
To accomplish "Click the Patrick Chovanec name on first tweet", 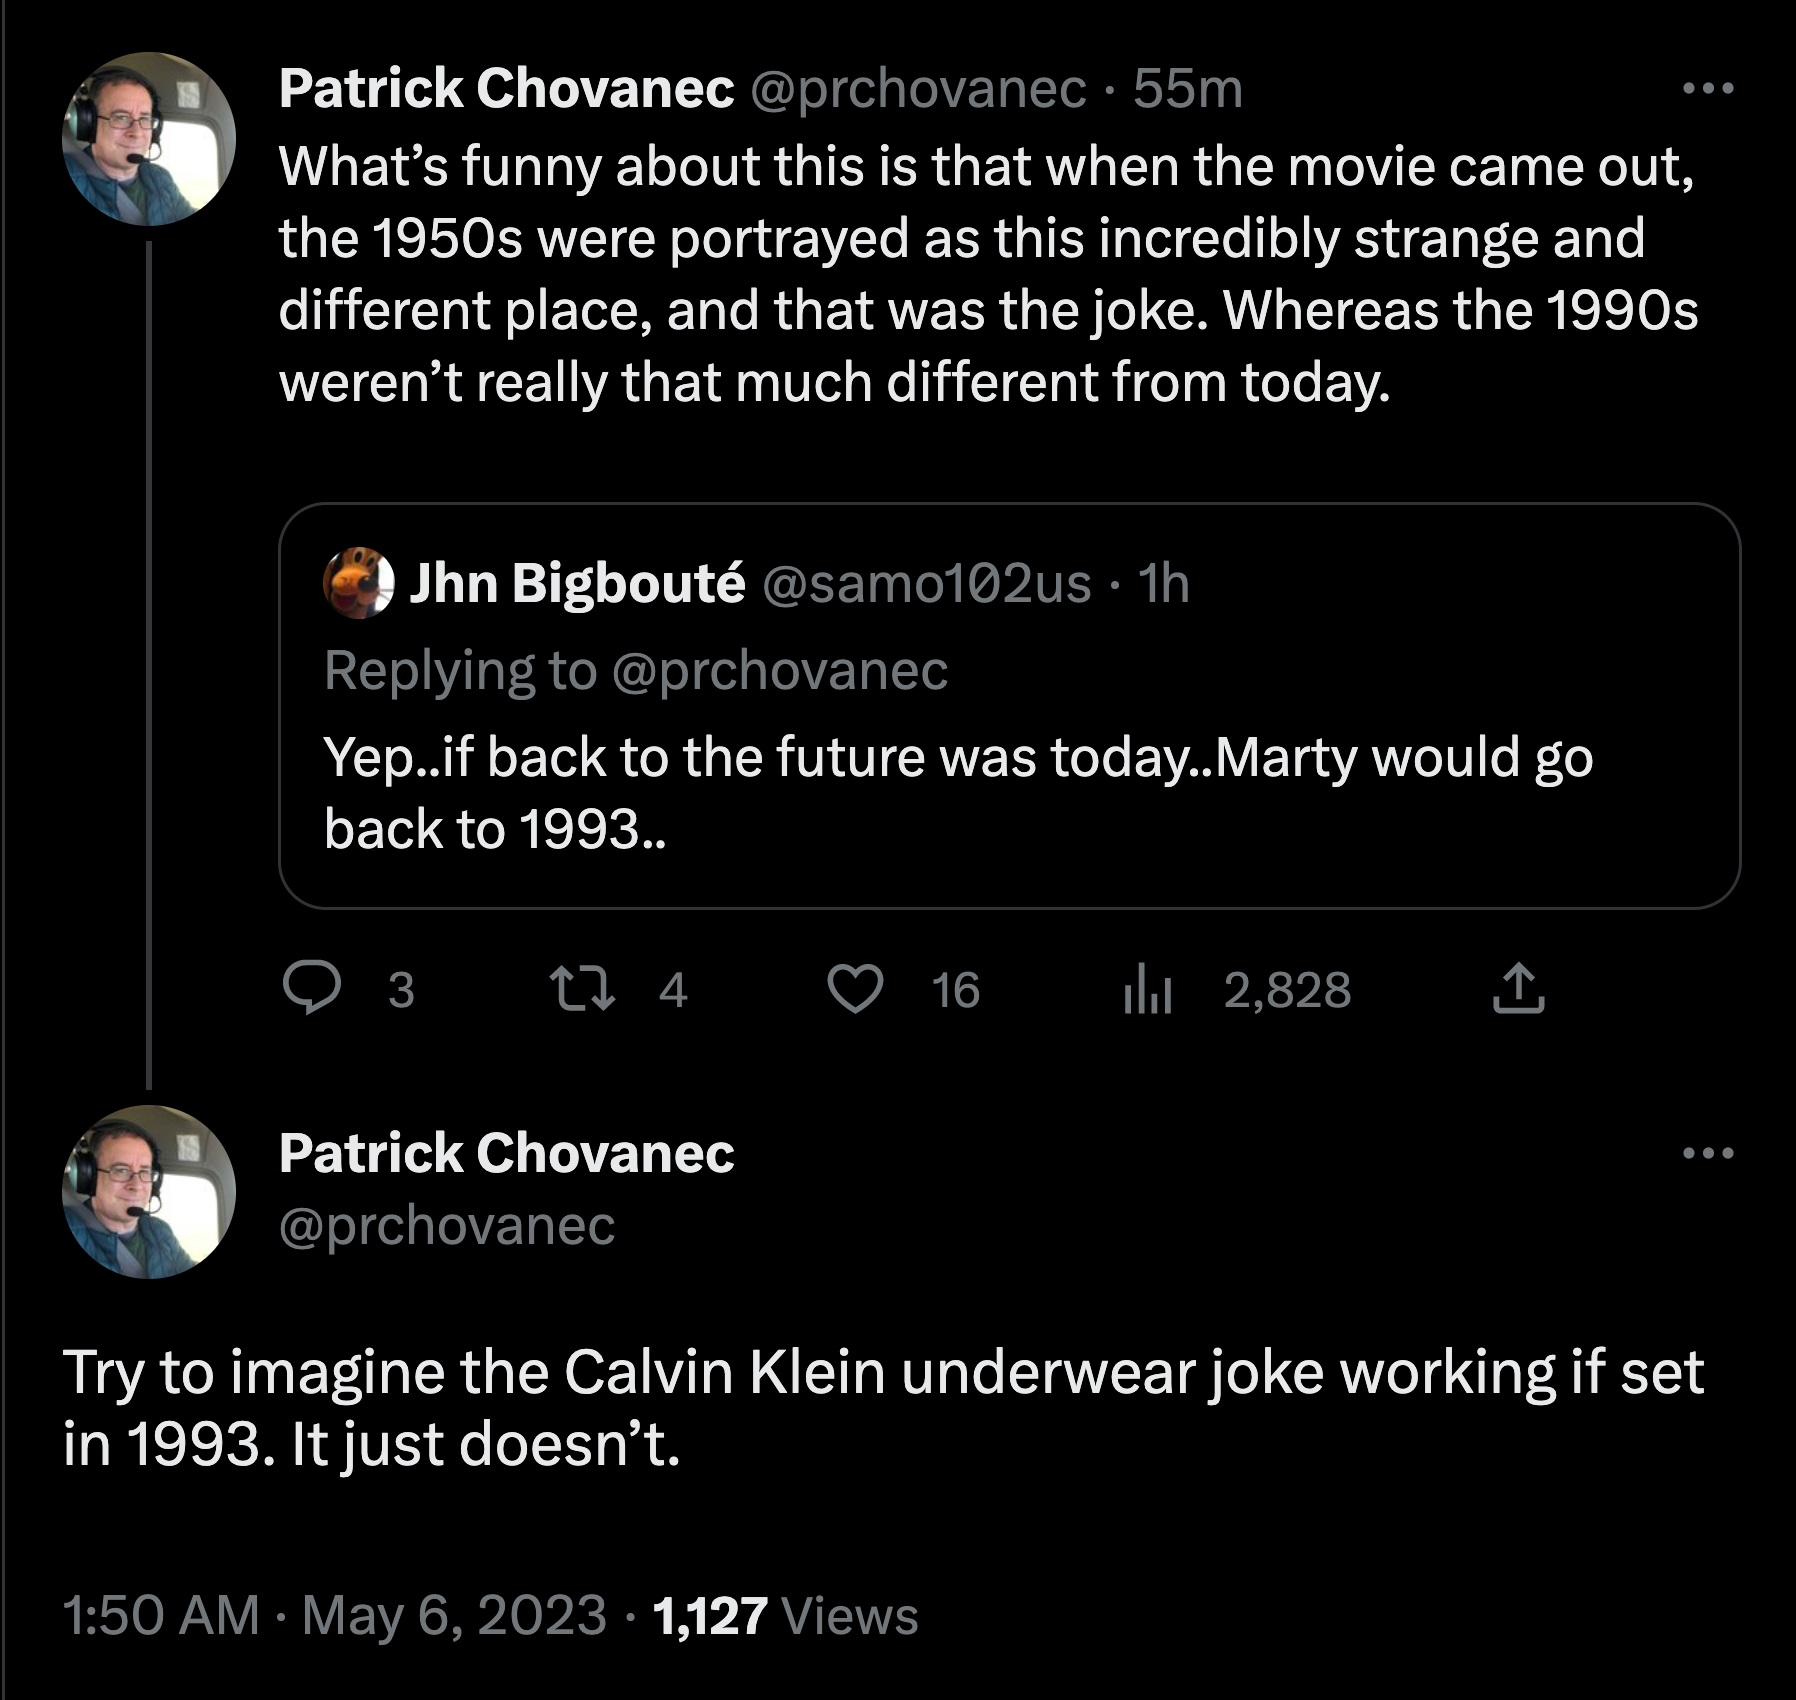I will click(506, 89).
